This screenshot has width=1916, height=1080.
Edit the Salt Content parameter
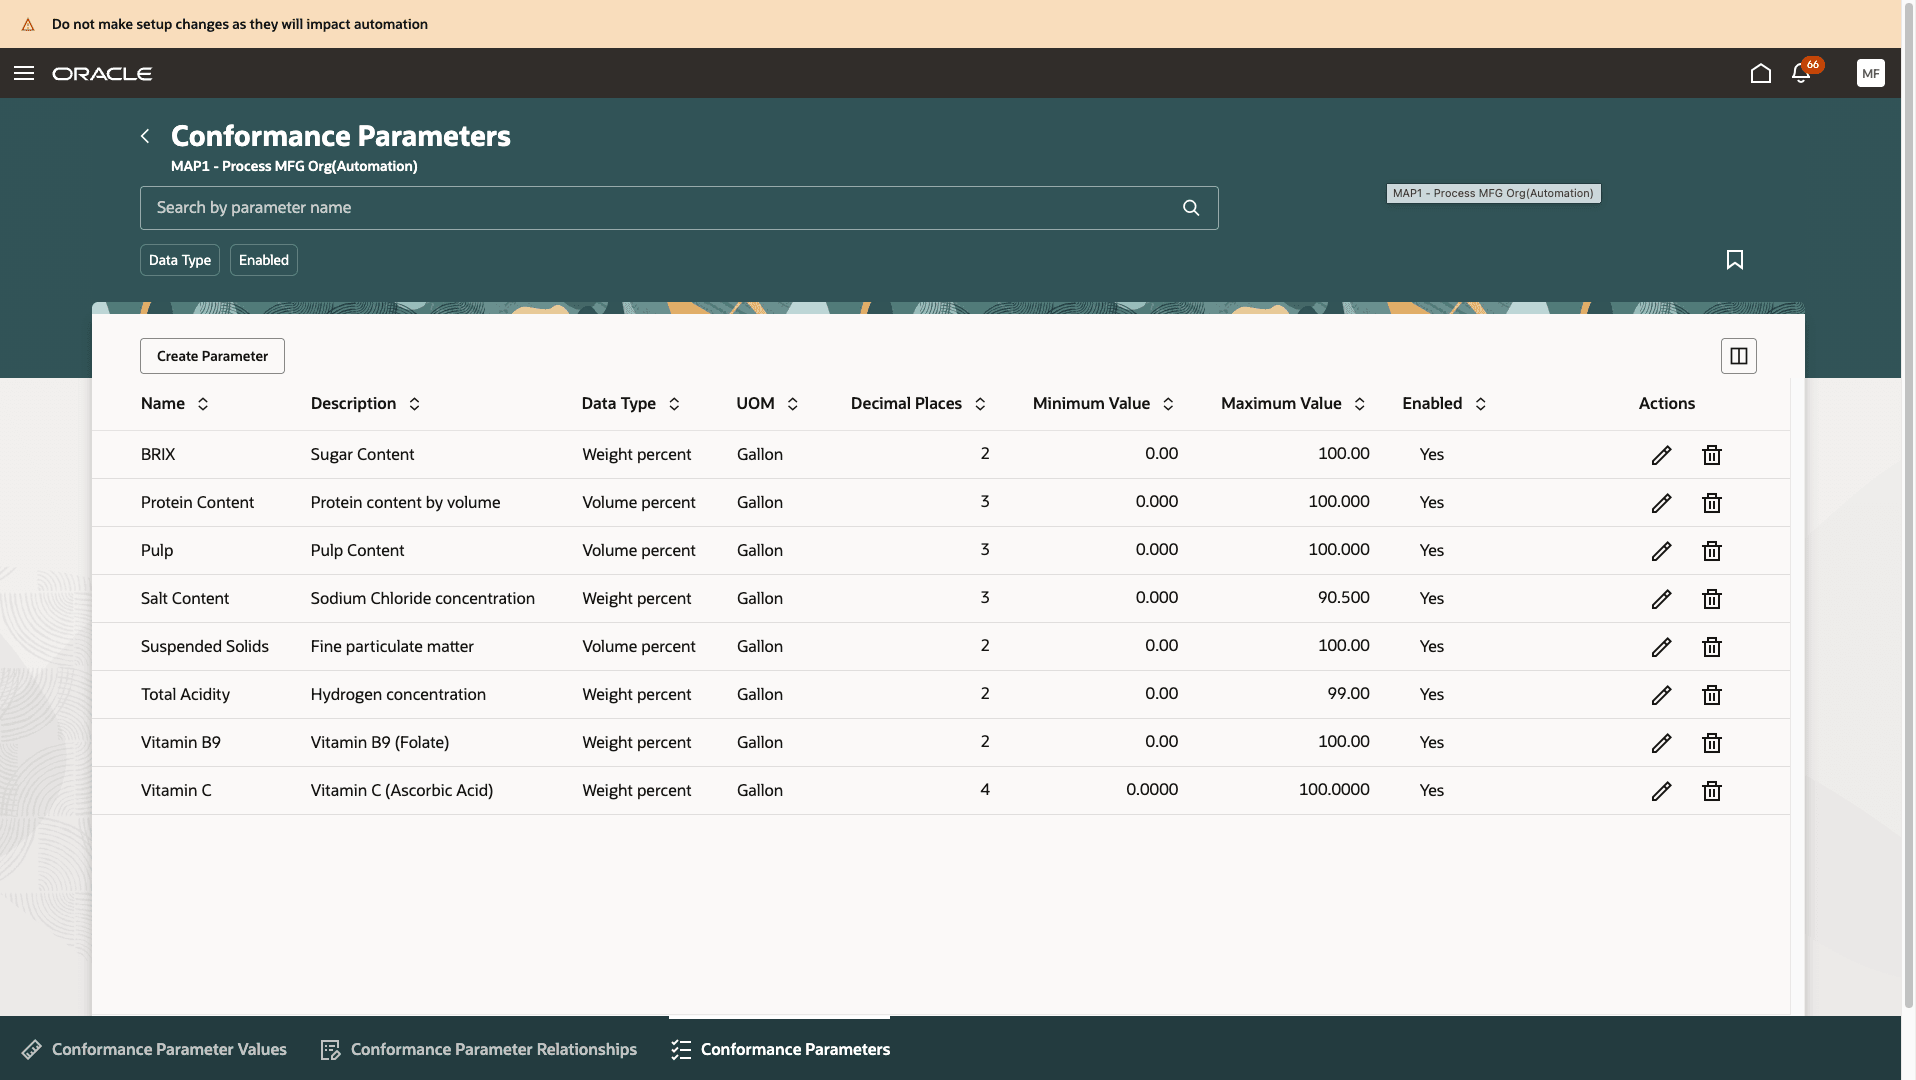pos(1661,599)
